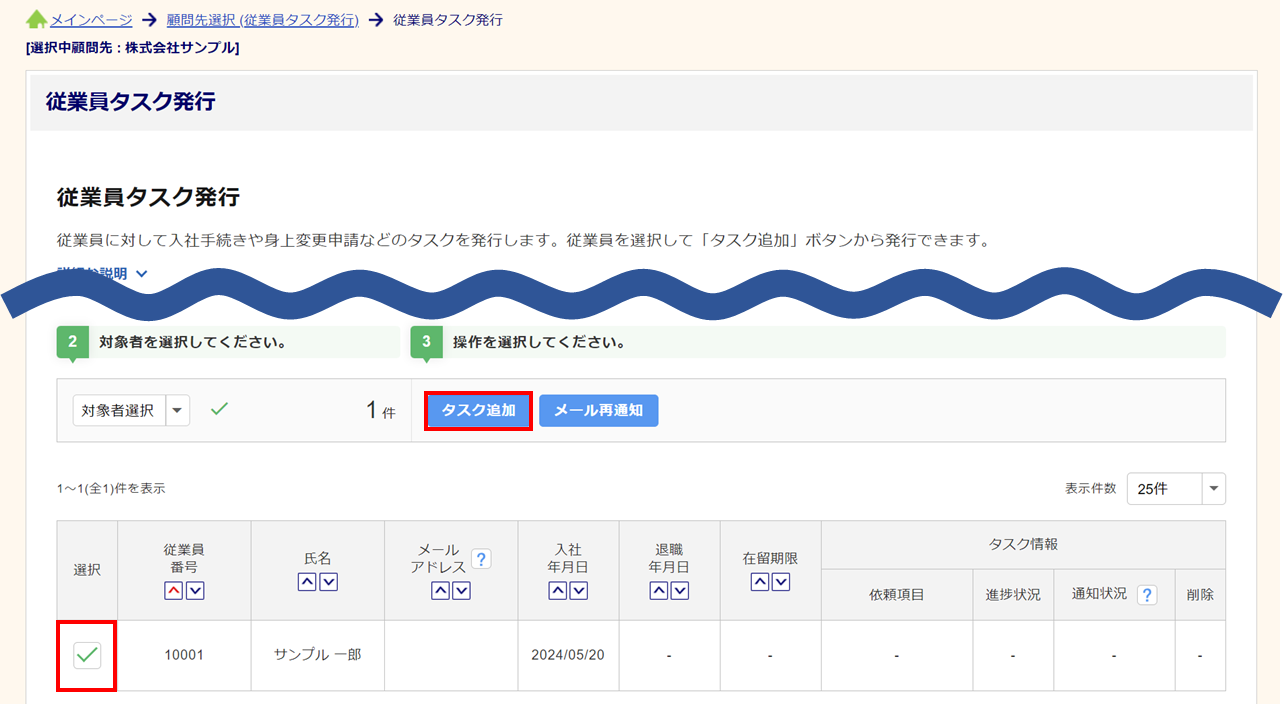
Task: Click the メール再通知 button
Action: (x=598, y=410)
